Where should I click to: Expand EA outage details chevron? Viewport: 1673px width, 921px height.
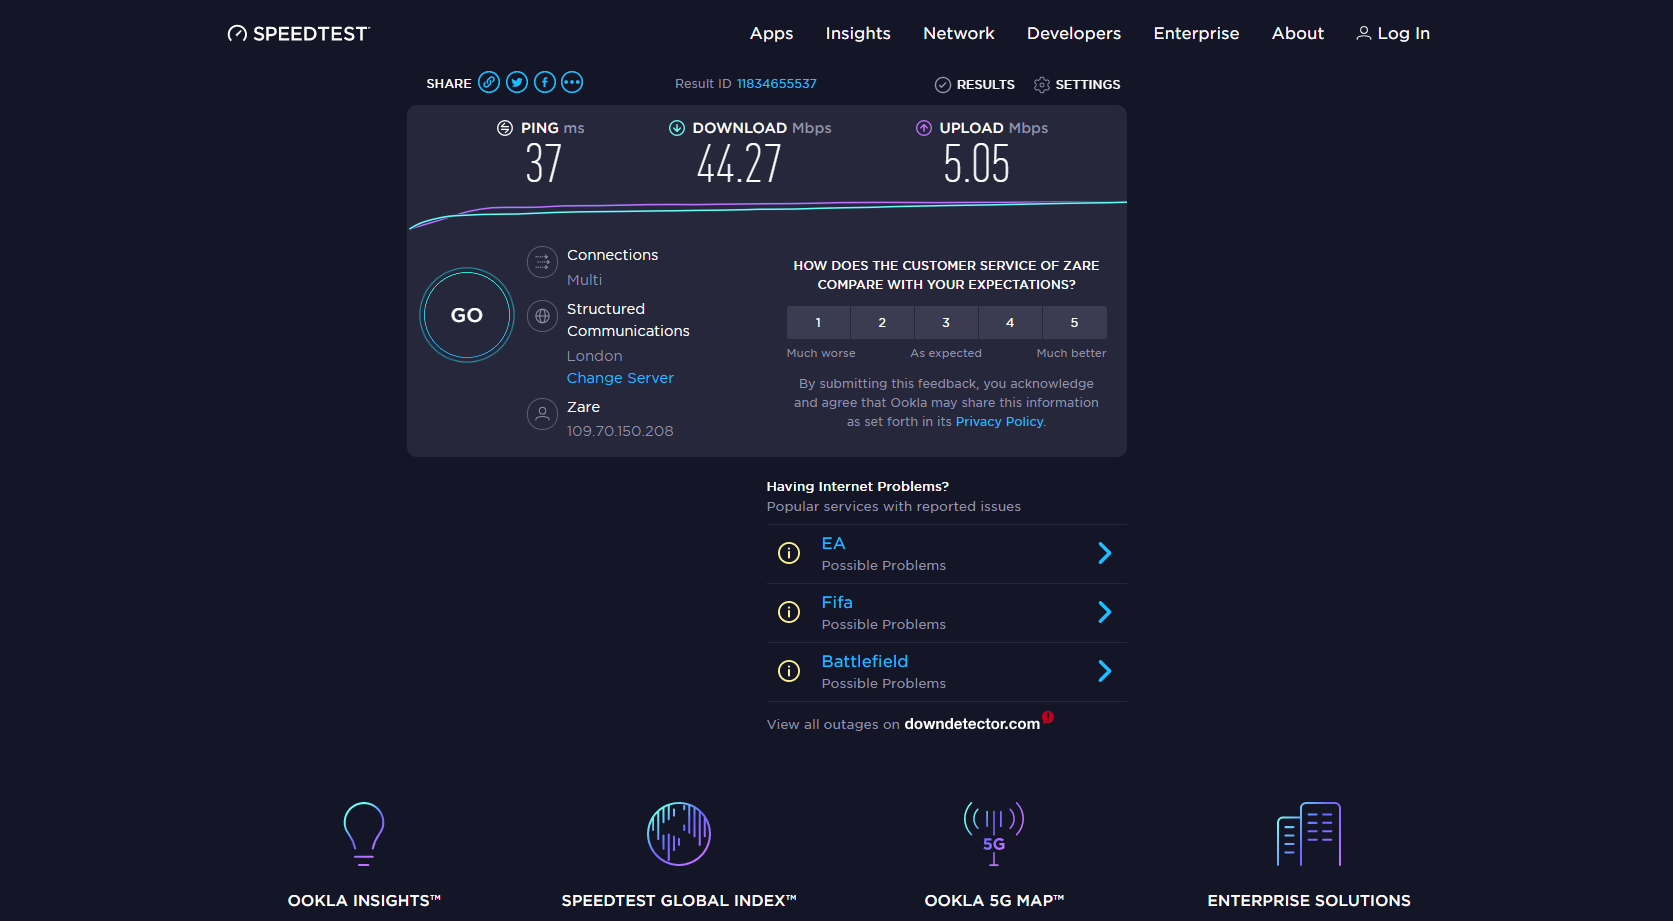click(x=1105, y=553)
